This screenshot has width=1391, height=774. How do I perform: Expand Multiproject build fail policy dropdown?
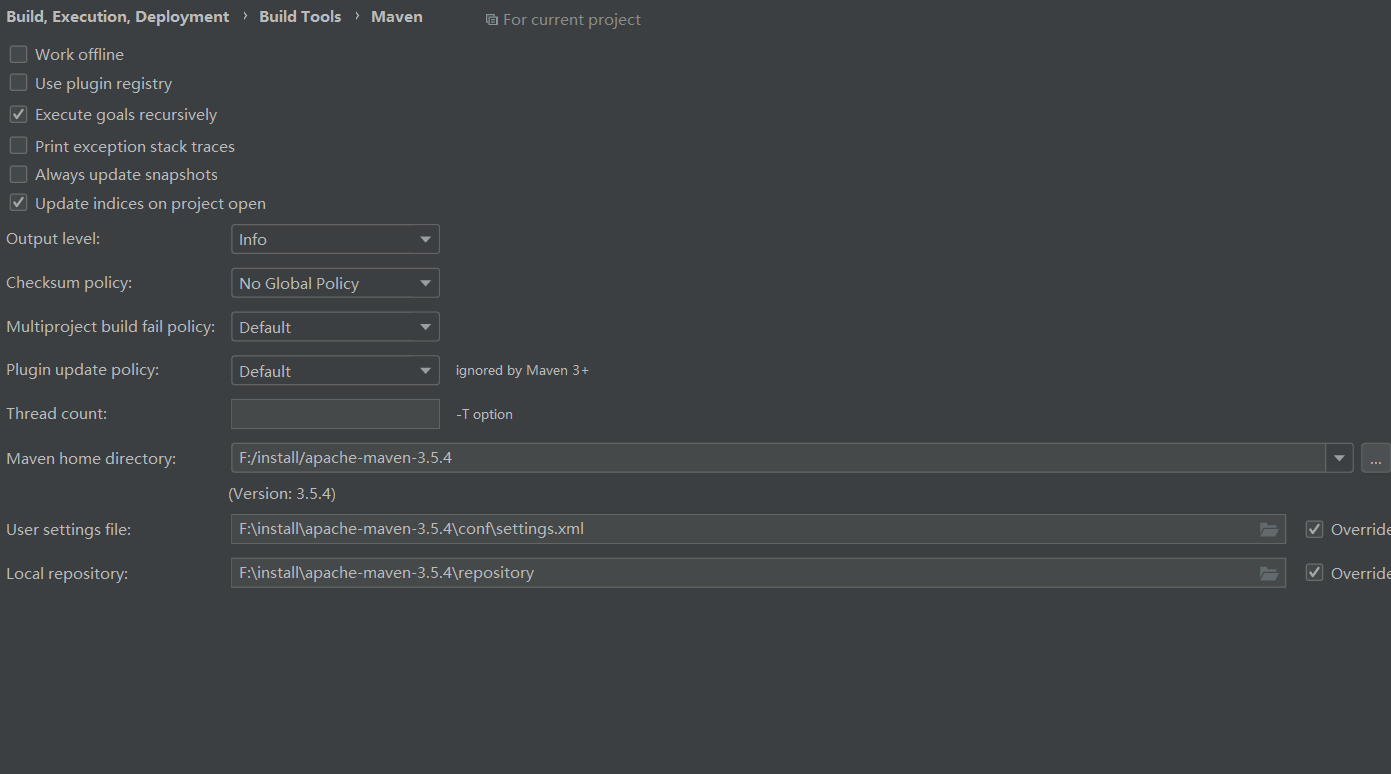(335, 327)
